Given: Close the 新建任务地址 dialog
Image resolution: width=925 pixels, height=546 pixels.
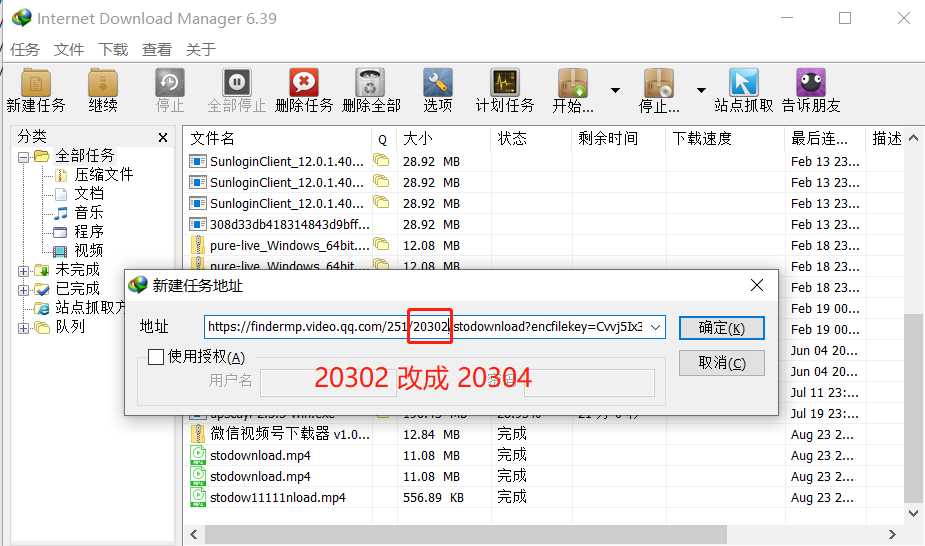Looking at the screenshot, I should (x=757, y=285).
